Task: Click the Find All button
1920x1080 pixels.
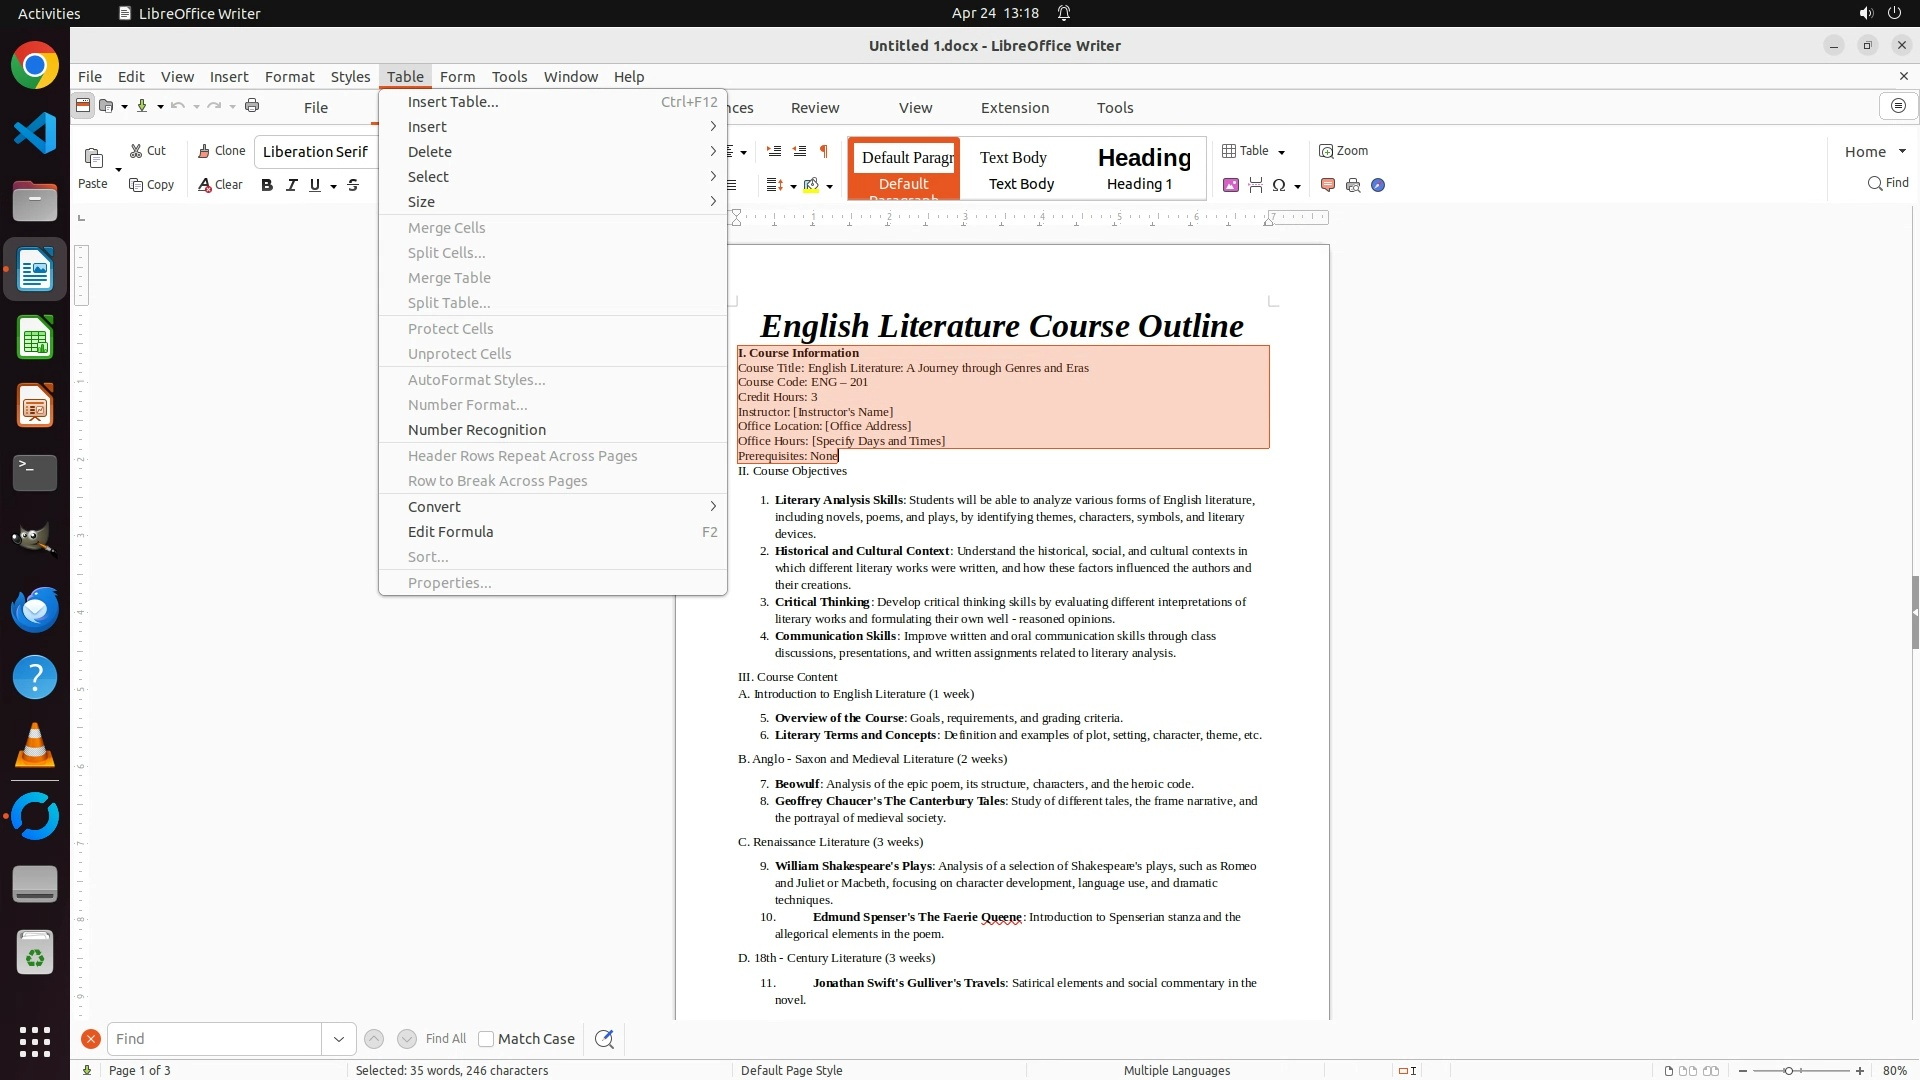Action: (445, 1039)
